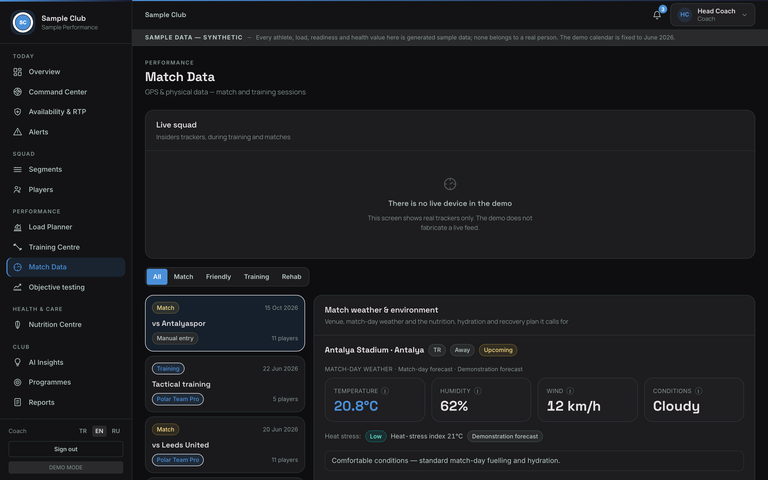The height and width of the screenshot is (480, 768).
Task: Click the Reports document icon
Action: [x=18, y=403]
